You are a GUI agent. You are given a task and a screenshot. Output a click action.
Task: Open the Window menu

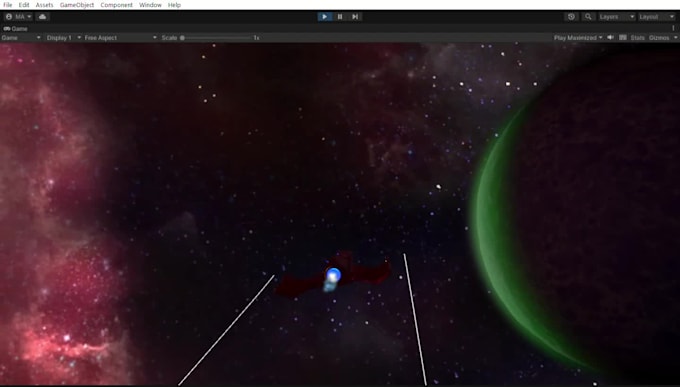150,5
